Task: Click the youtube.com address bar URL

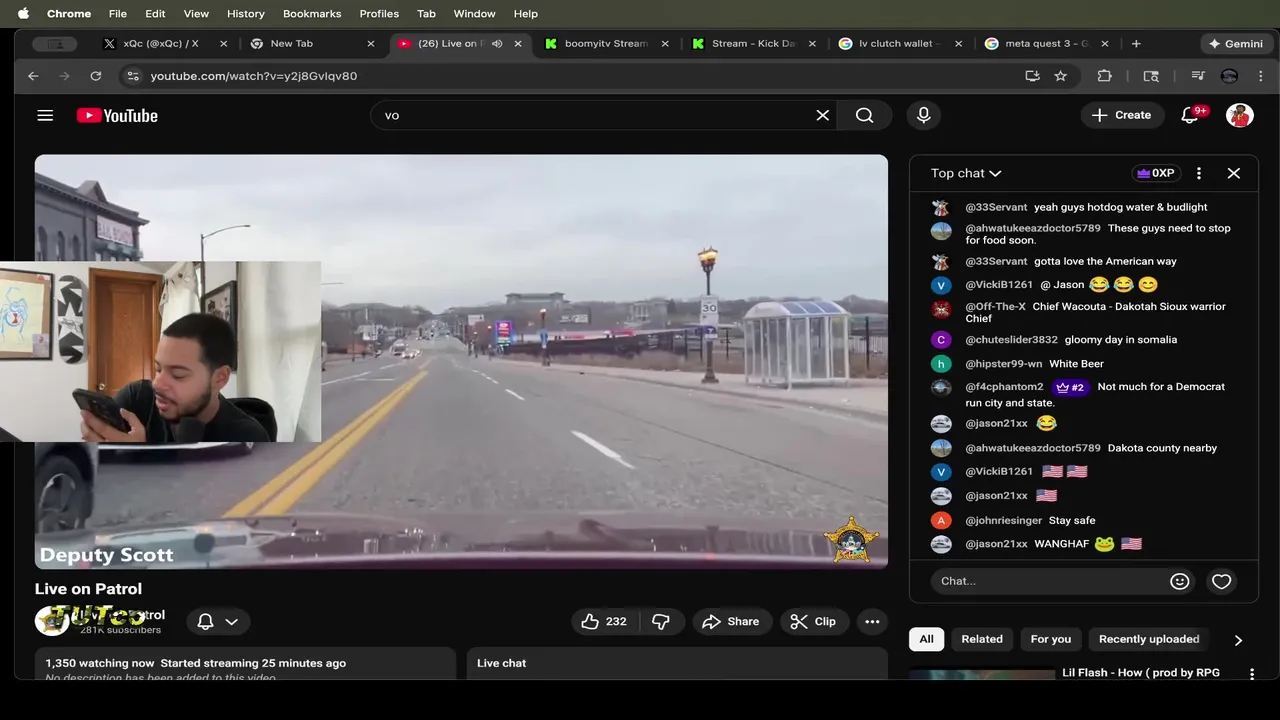Action: coord(254,76)
